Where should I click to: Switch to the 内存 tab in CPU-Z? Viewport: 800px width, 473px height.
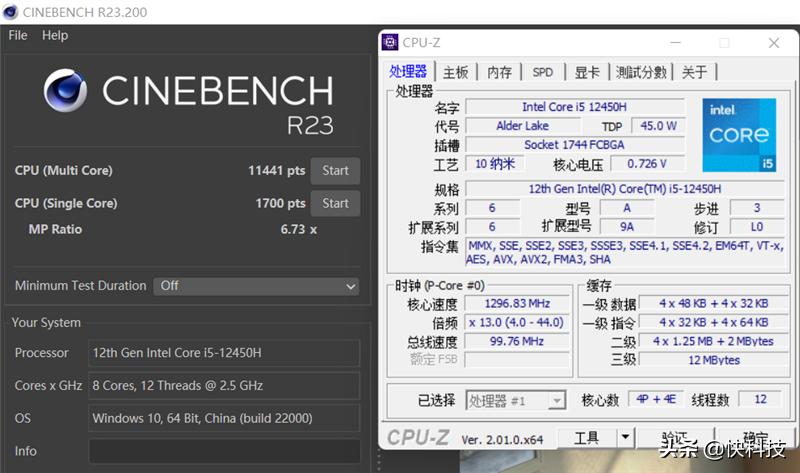tap(499, 72)
